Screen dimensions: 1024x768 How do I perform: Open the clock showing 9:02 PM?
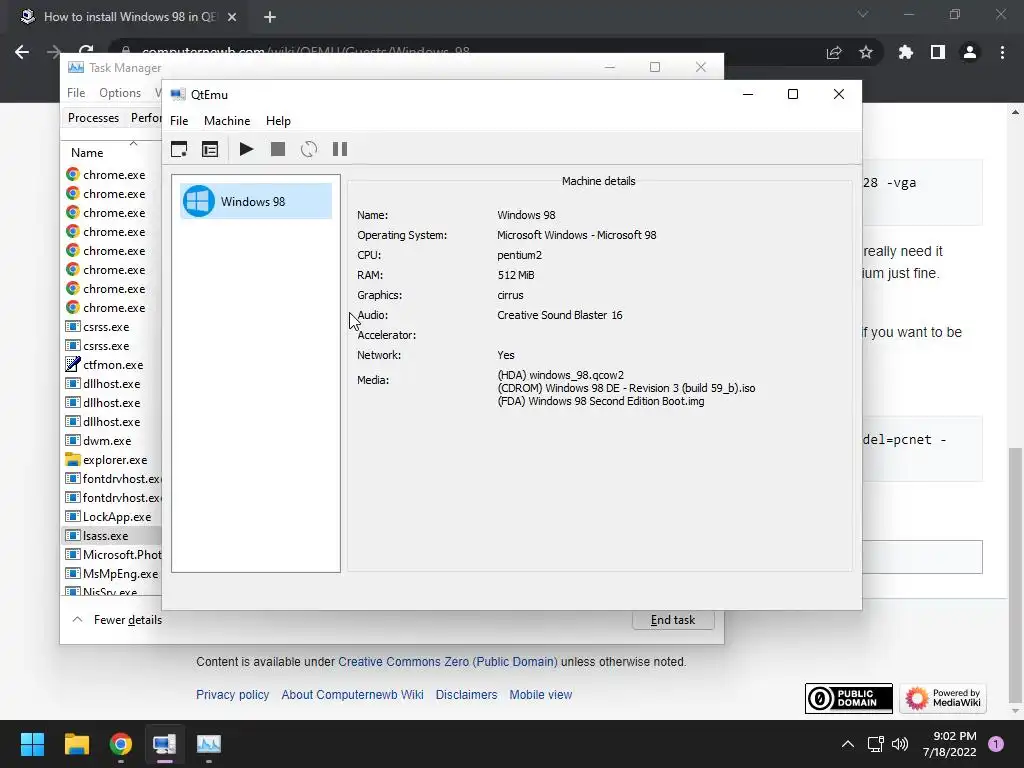tap(950, 744)
